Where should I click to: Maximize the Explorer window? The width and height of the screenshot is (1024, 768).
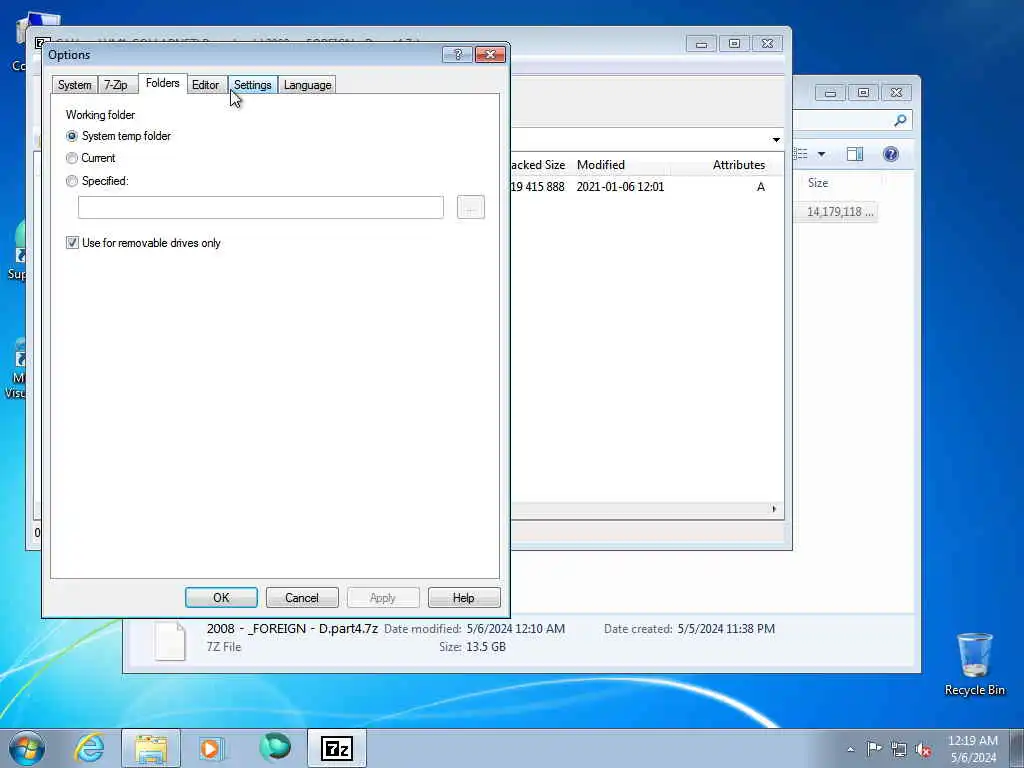(863, 93)
